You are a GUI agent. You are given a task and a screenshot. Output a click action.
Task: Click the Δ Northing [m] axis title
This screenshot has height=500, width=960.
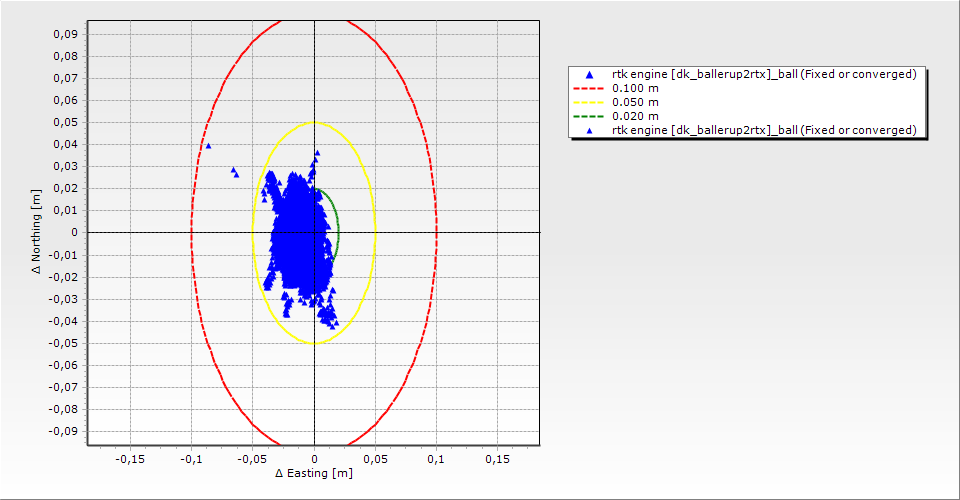(37, 231)
